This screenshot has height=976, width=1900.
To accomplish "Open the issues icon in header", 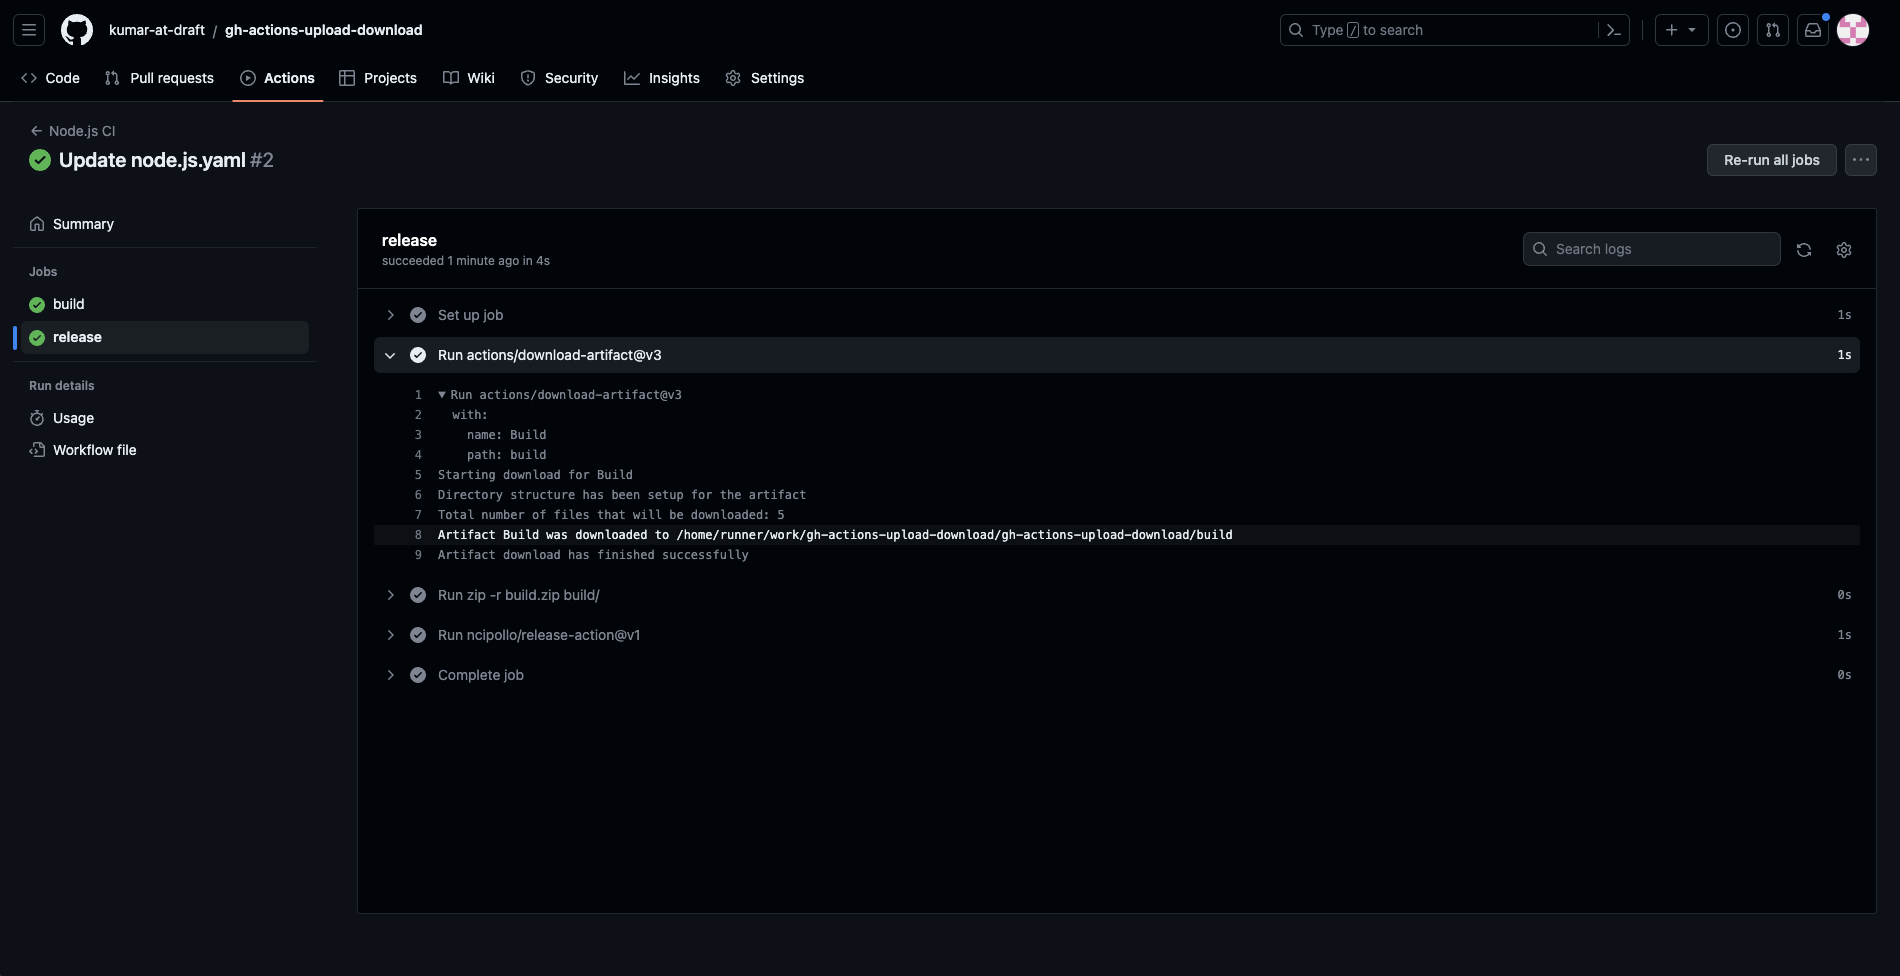I will tap(1733, 30).
